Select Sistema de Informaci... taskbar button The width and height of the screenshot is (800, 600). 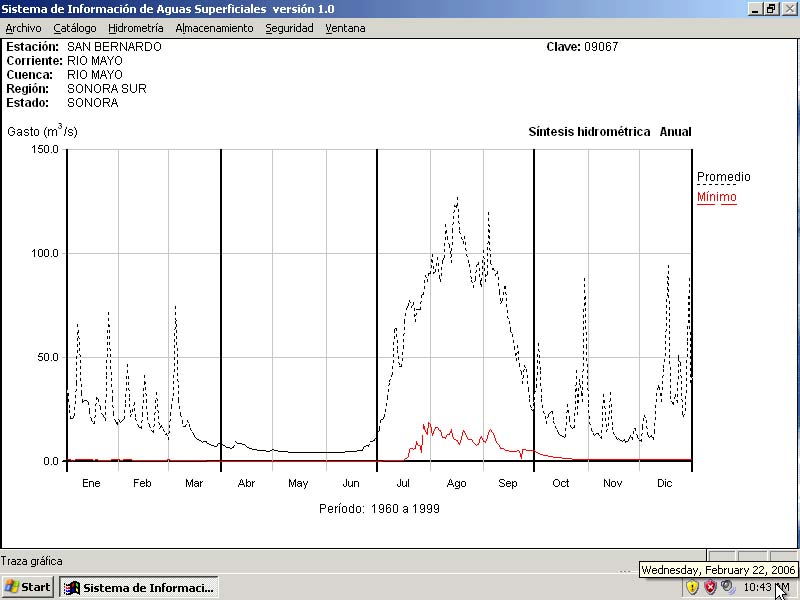pos(139,587)
